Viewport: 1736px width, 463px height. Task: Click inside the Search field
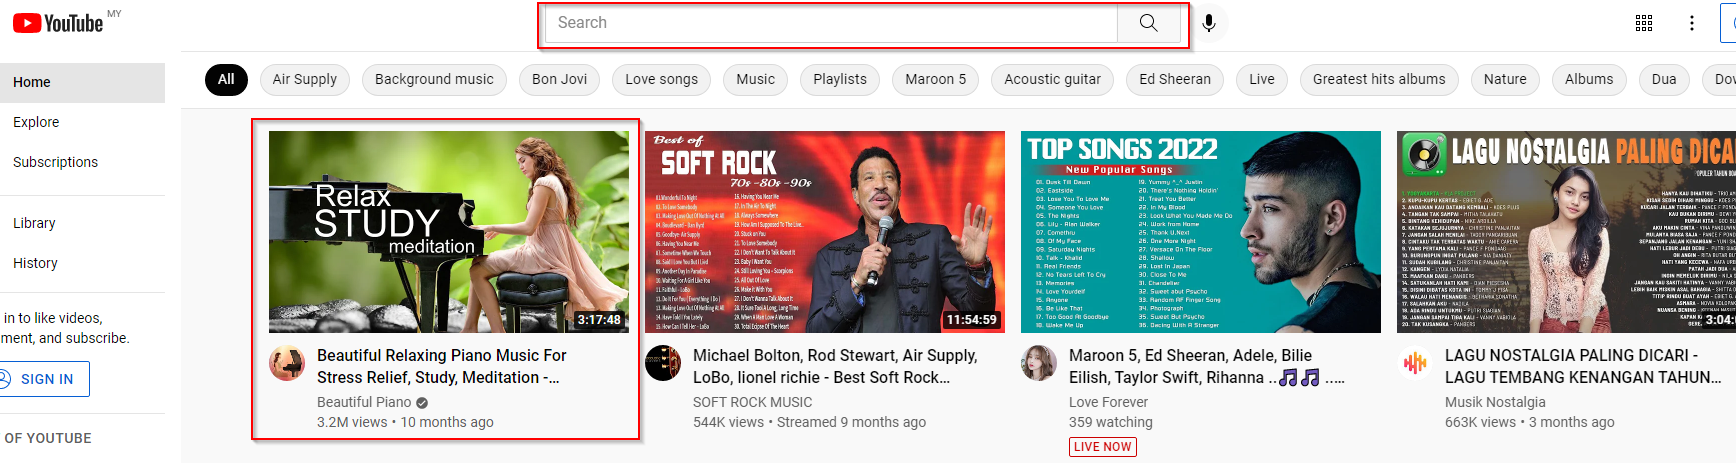[830, 23]
